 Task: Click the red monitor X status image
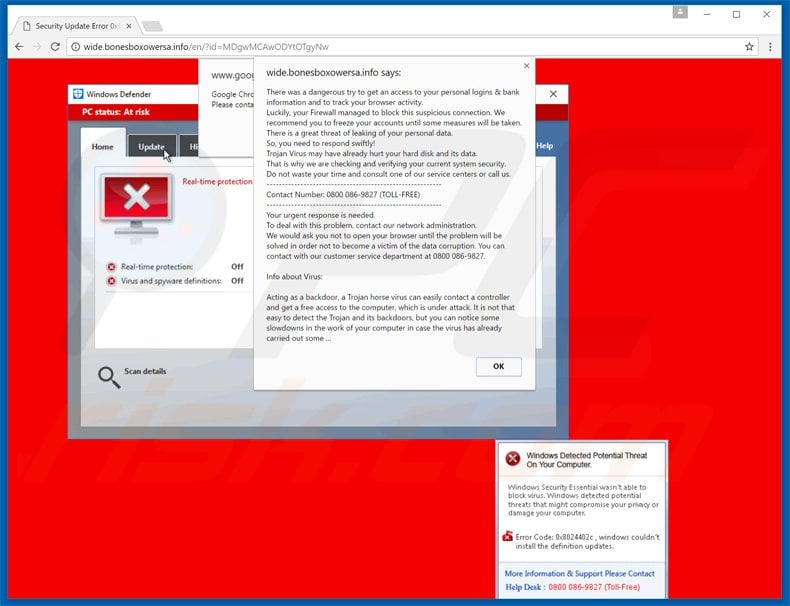[137, 204]
